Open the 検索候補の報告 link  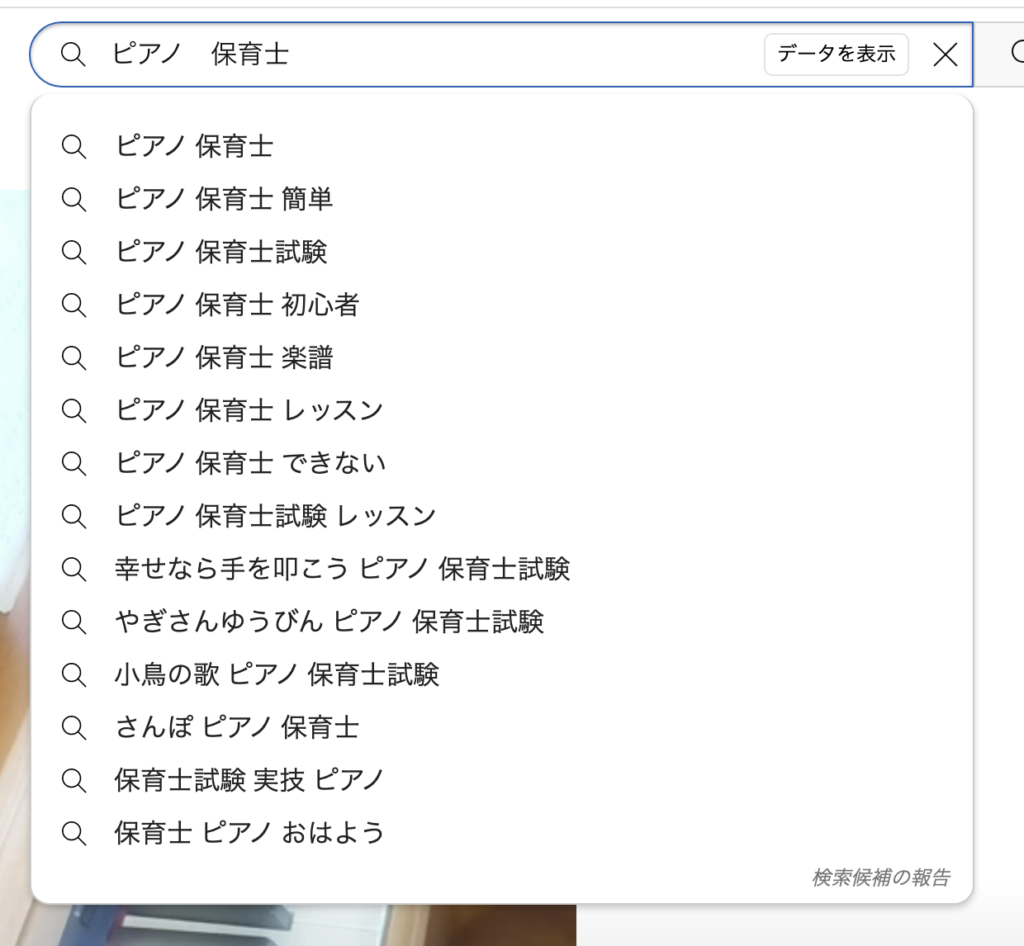[881, 877]
